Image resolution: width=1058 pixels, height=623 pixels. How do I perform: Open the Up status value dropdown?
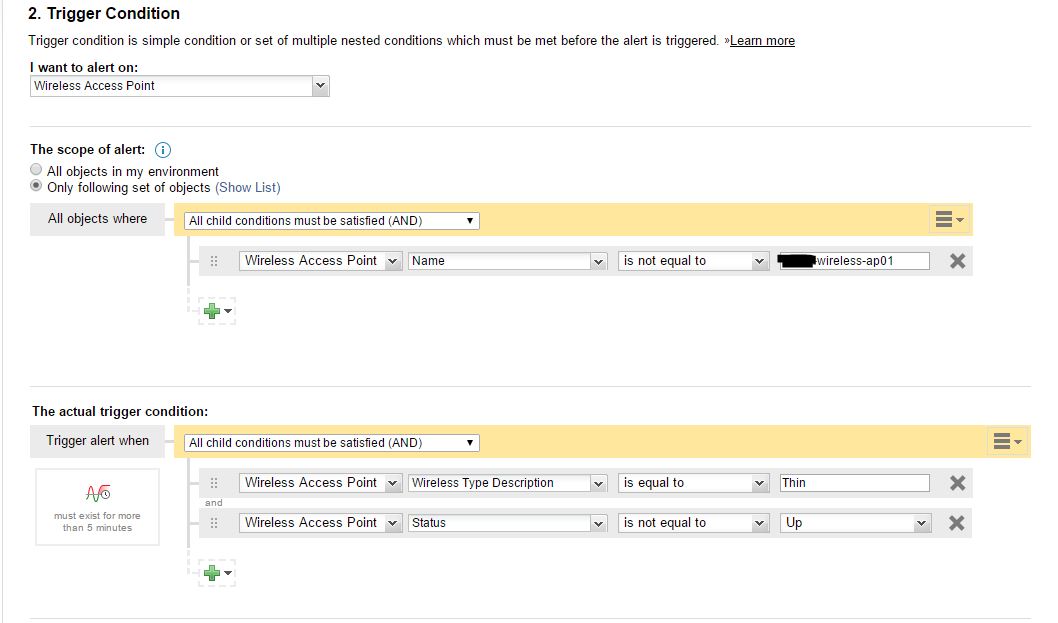(x=855, y=523)
